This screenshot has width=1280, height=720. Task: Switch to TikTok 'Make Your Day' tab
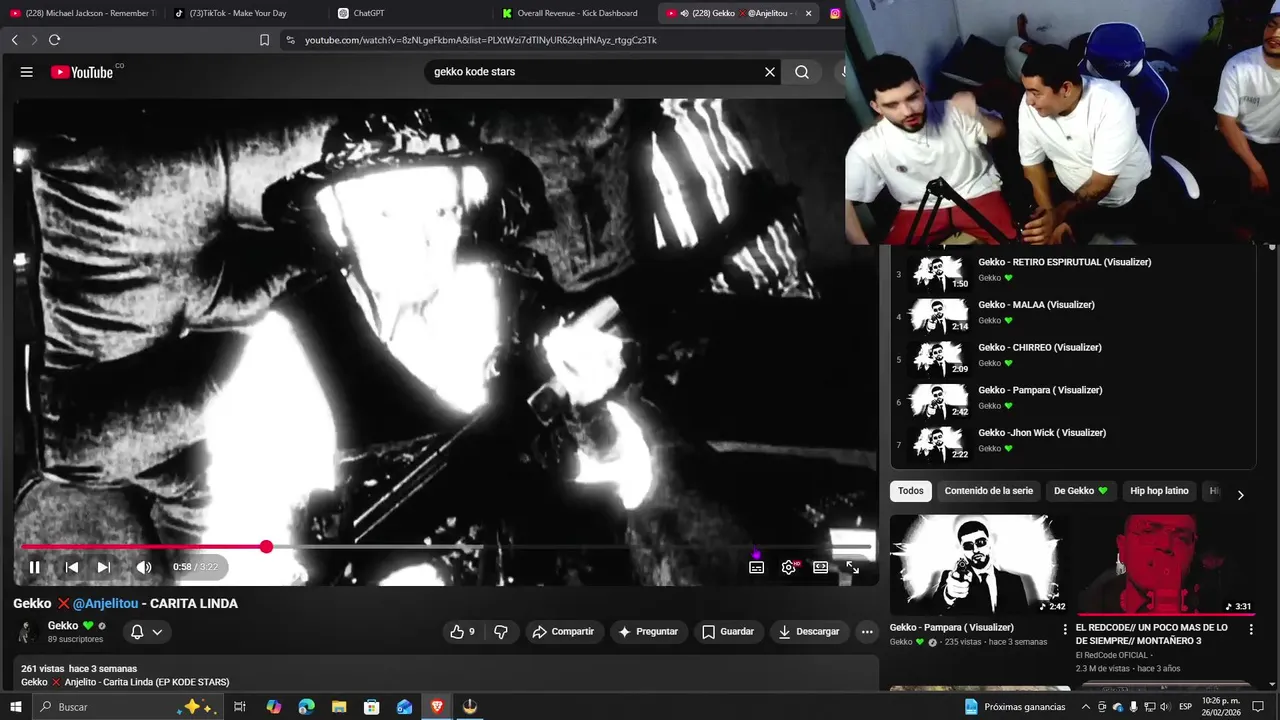click(245, 13)
